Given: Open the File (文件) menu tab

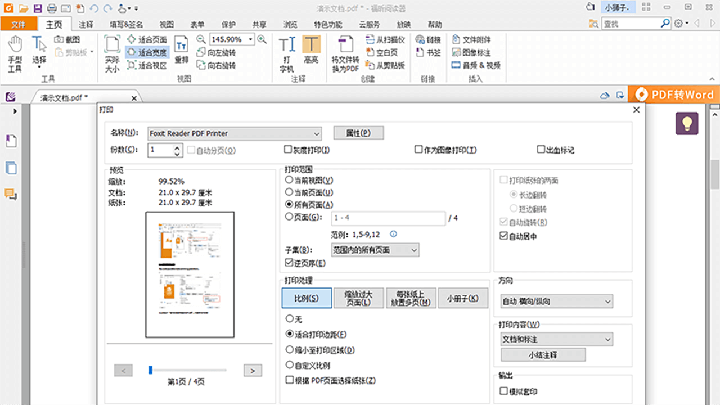Looking at the screenshot, I should [x=18, y=24].
